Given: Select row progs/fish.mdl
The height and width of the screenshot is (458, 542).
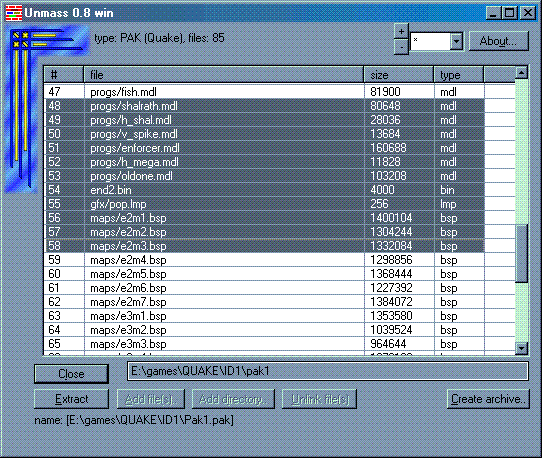Looking at the screenshot, I should (264, 92).
